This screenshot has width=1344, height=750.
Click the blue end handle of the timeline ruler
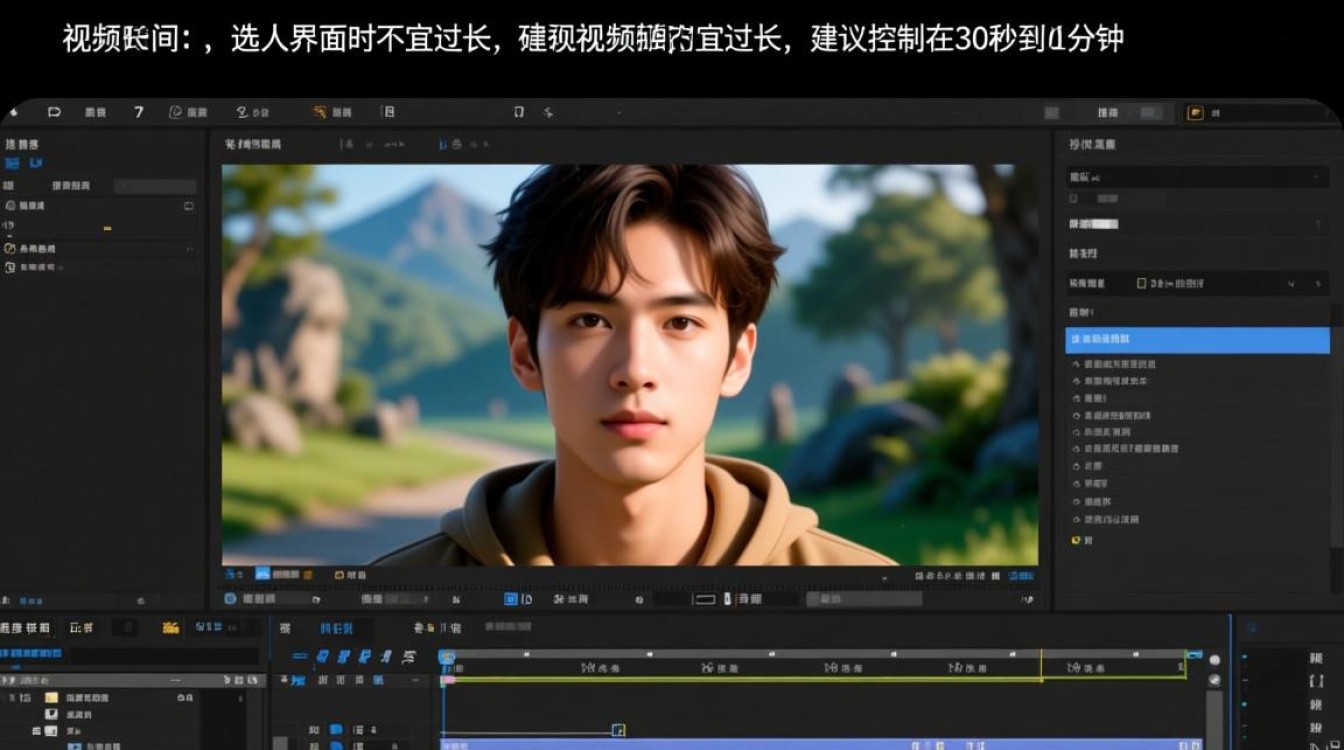pyautogui.click(x=1194, y=655)
